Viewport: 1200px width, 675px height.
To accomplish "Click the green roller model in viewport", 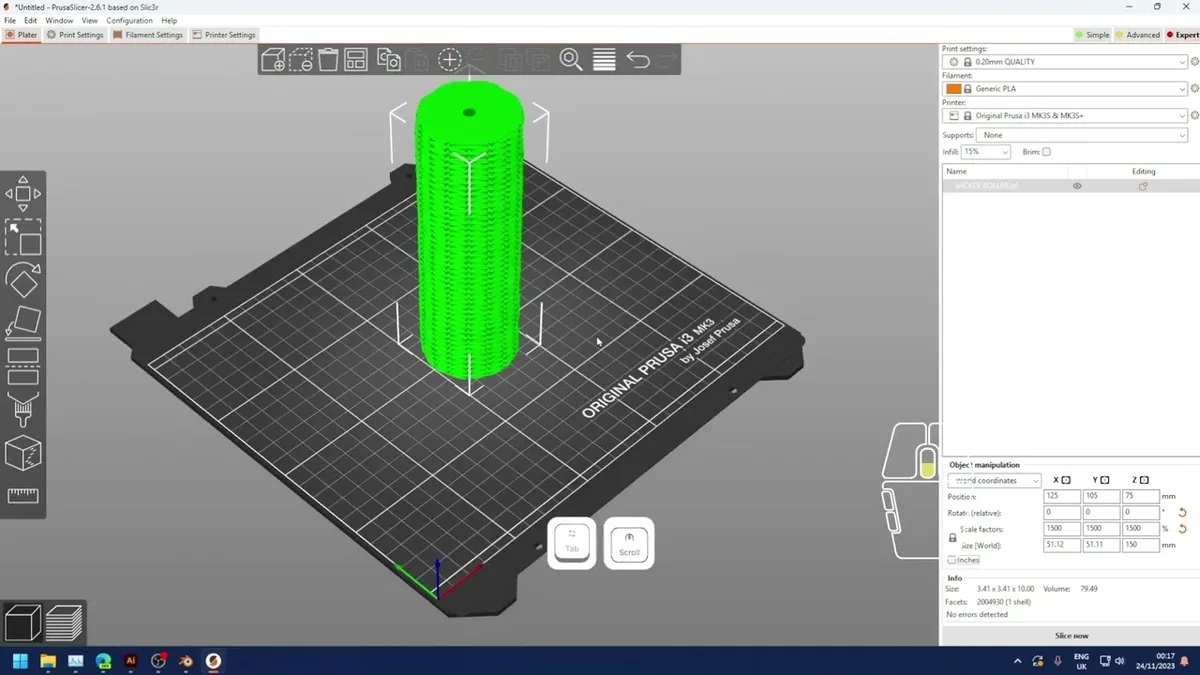I will coord(469,230).
